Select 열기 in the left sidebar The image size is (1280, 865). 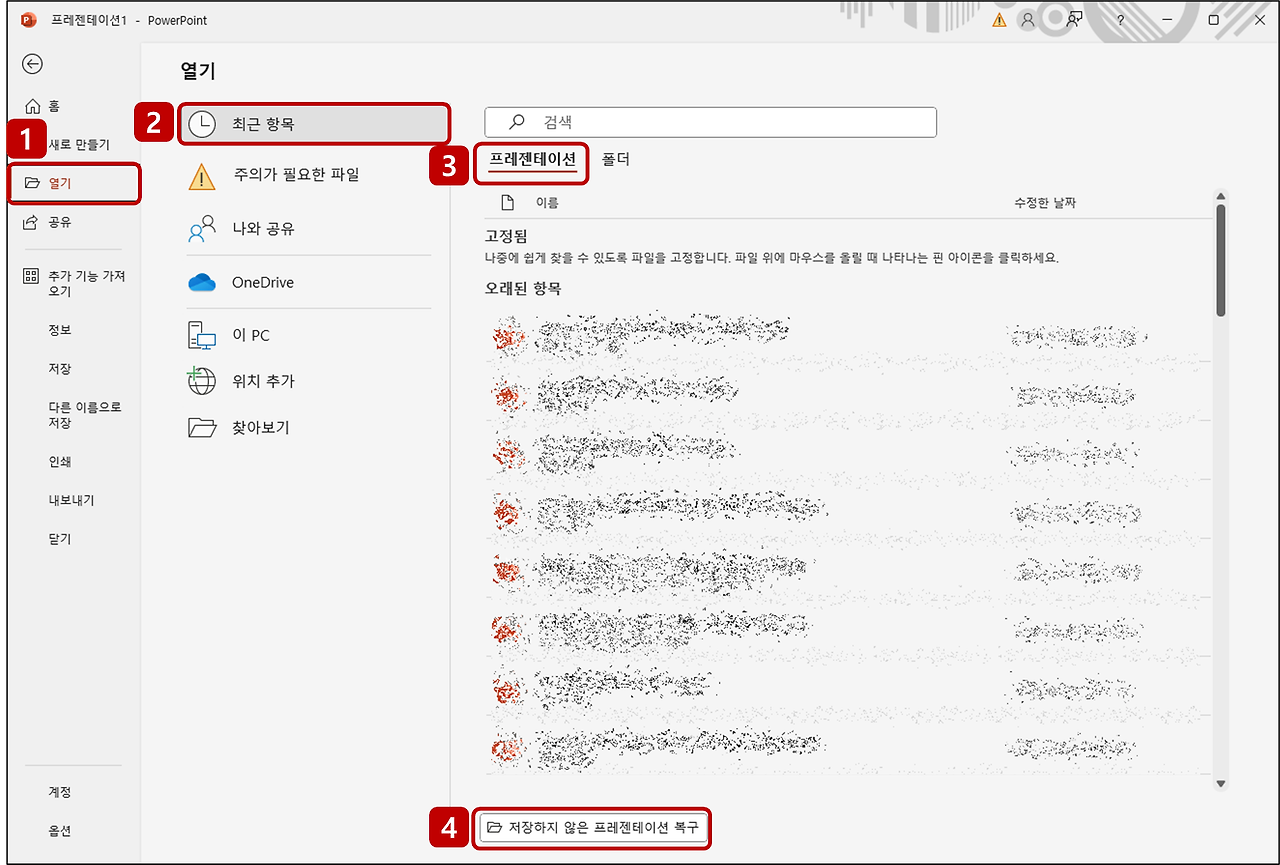click(75, 183)
